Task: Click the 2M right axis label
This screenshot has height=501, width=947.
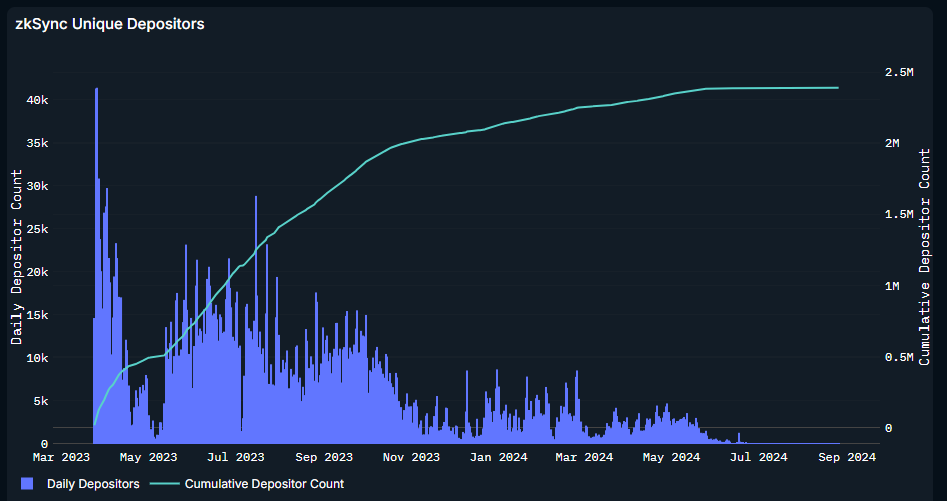Action: coord(892,143)
